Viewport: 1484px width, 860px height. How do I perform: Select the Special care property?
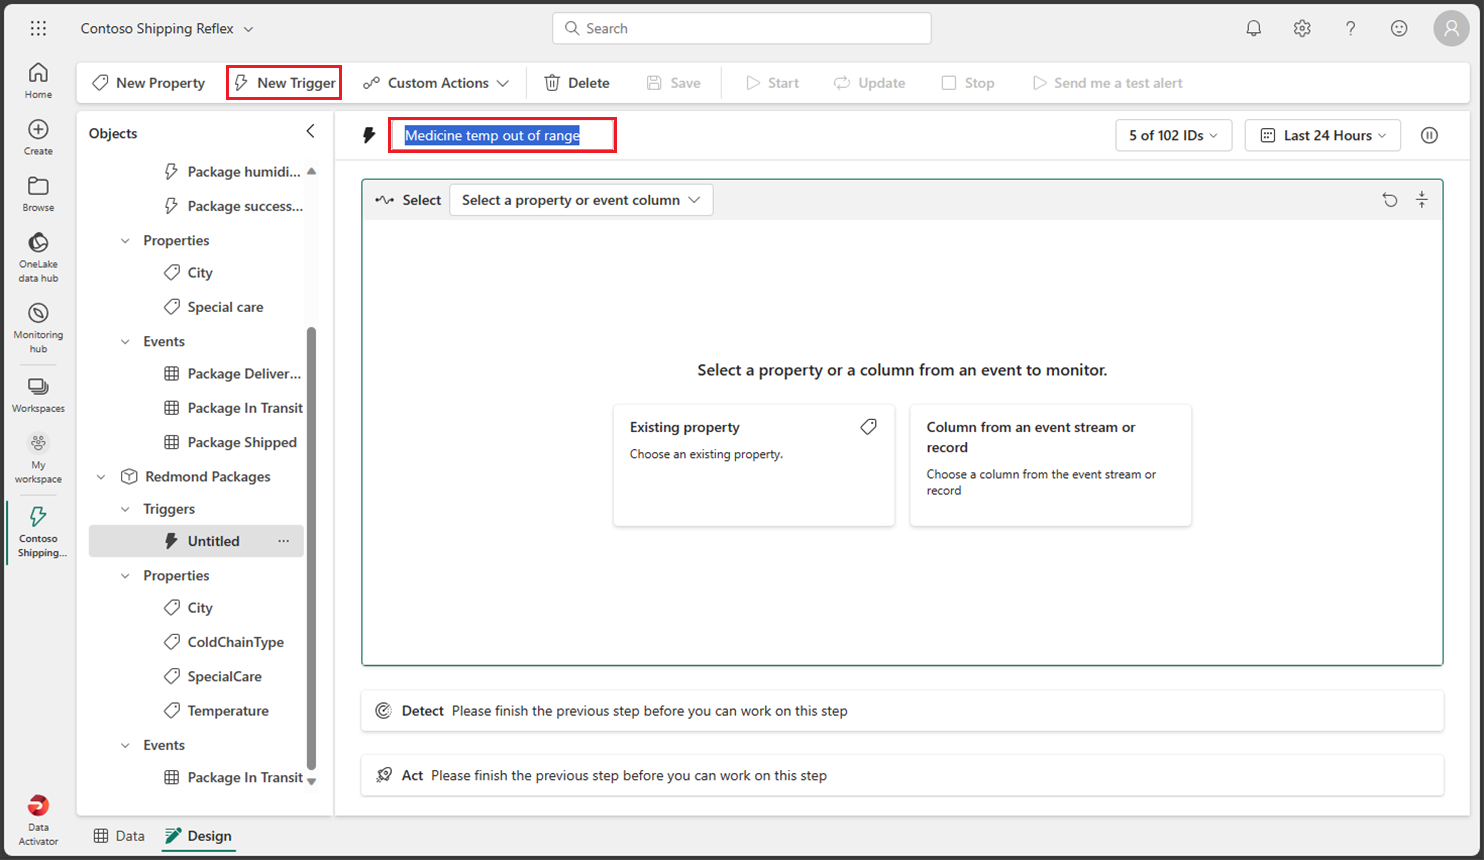[x=226, y=307]
